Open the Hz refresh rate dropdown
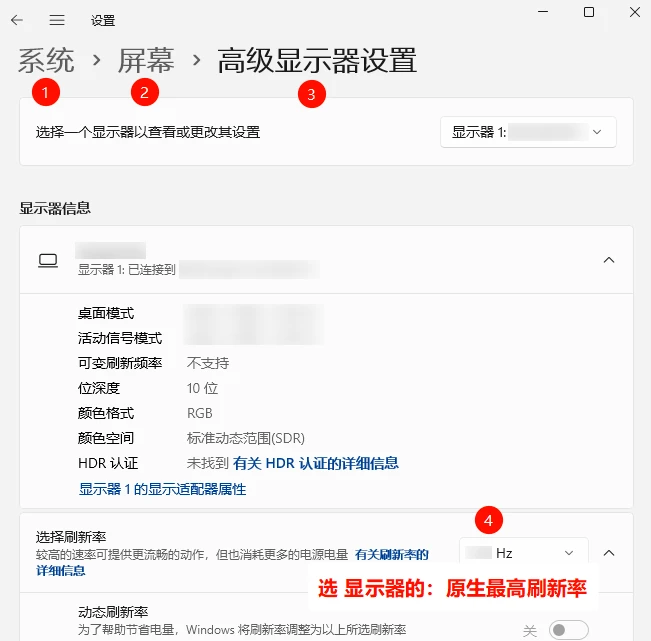 [524, 553]
